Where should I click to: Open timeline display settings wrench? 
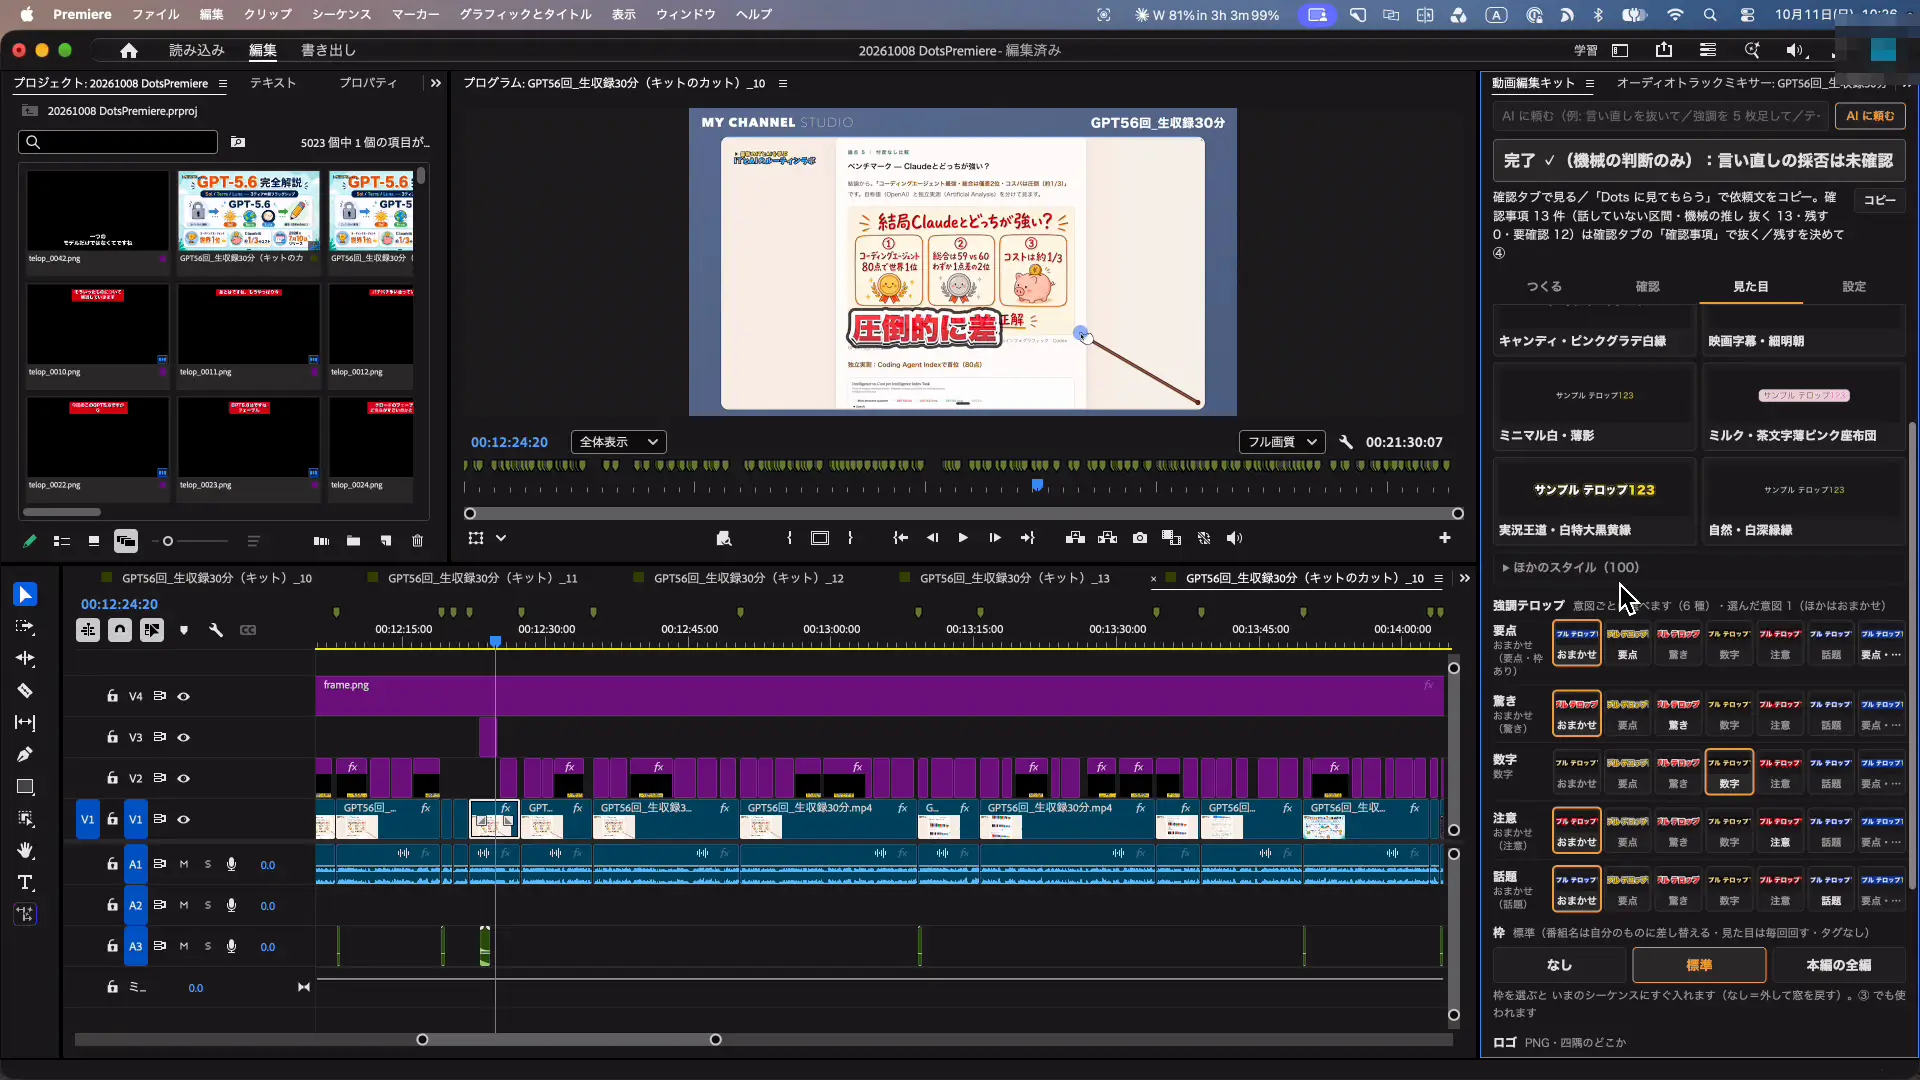point(216,630)
